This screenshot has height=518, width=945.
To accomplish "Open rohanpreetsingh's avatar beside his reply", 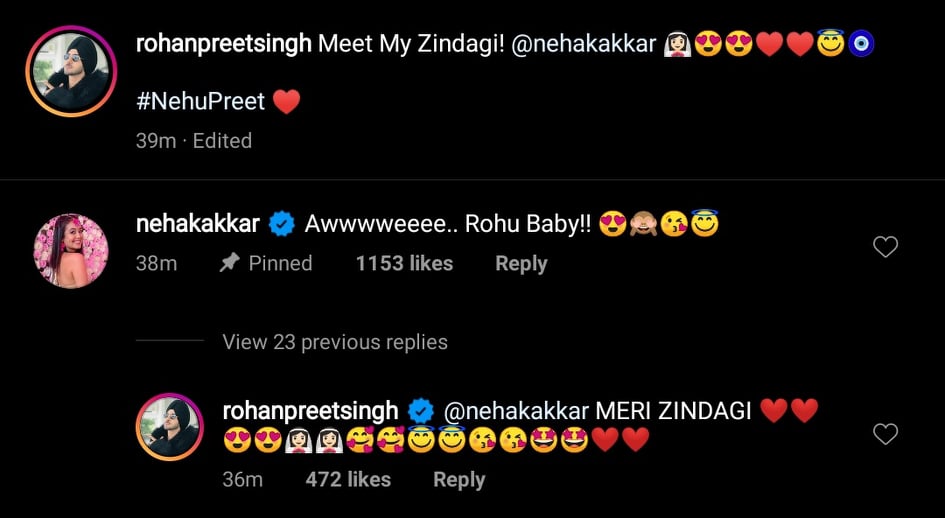I will pyautogui.click(x=169, y=426).
